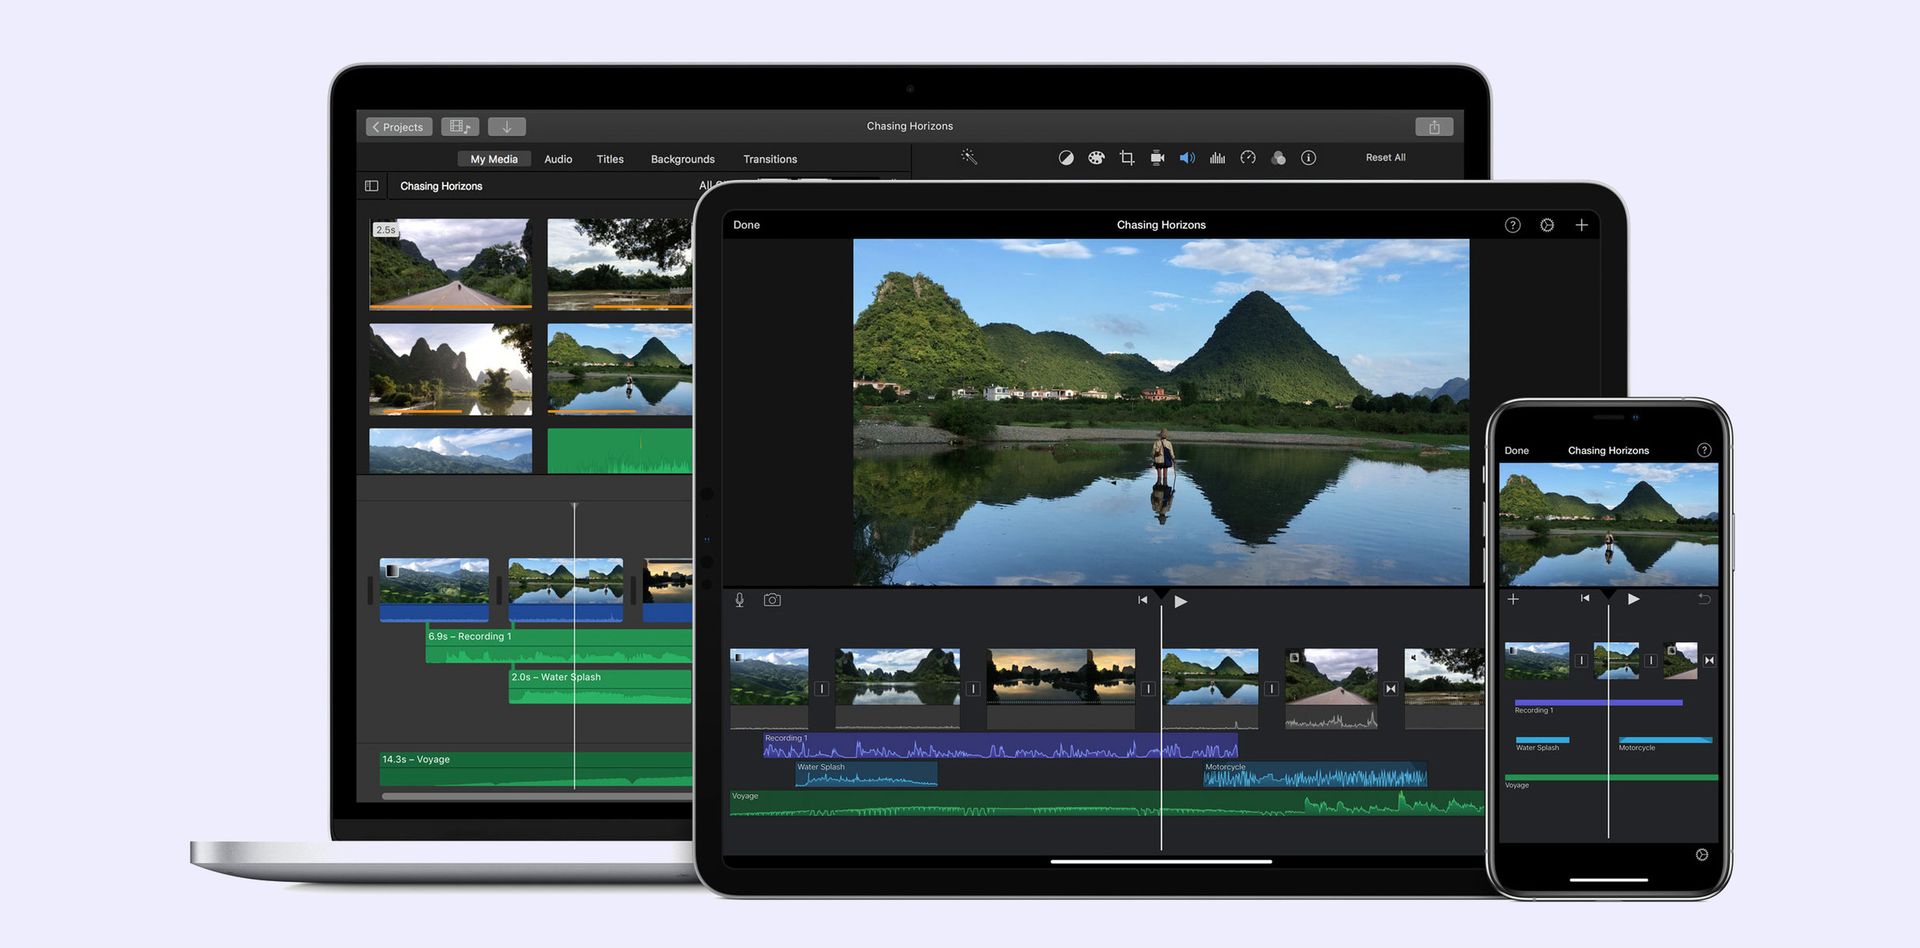Click the bow-tie transition icon on iPhone timeline
This screenshot has height=948, width=1920.
[x=1709, y=660]
